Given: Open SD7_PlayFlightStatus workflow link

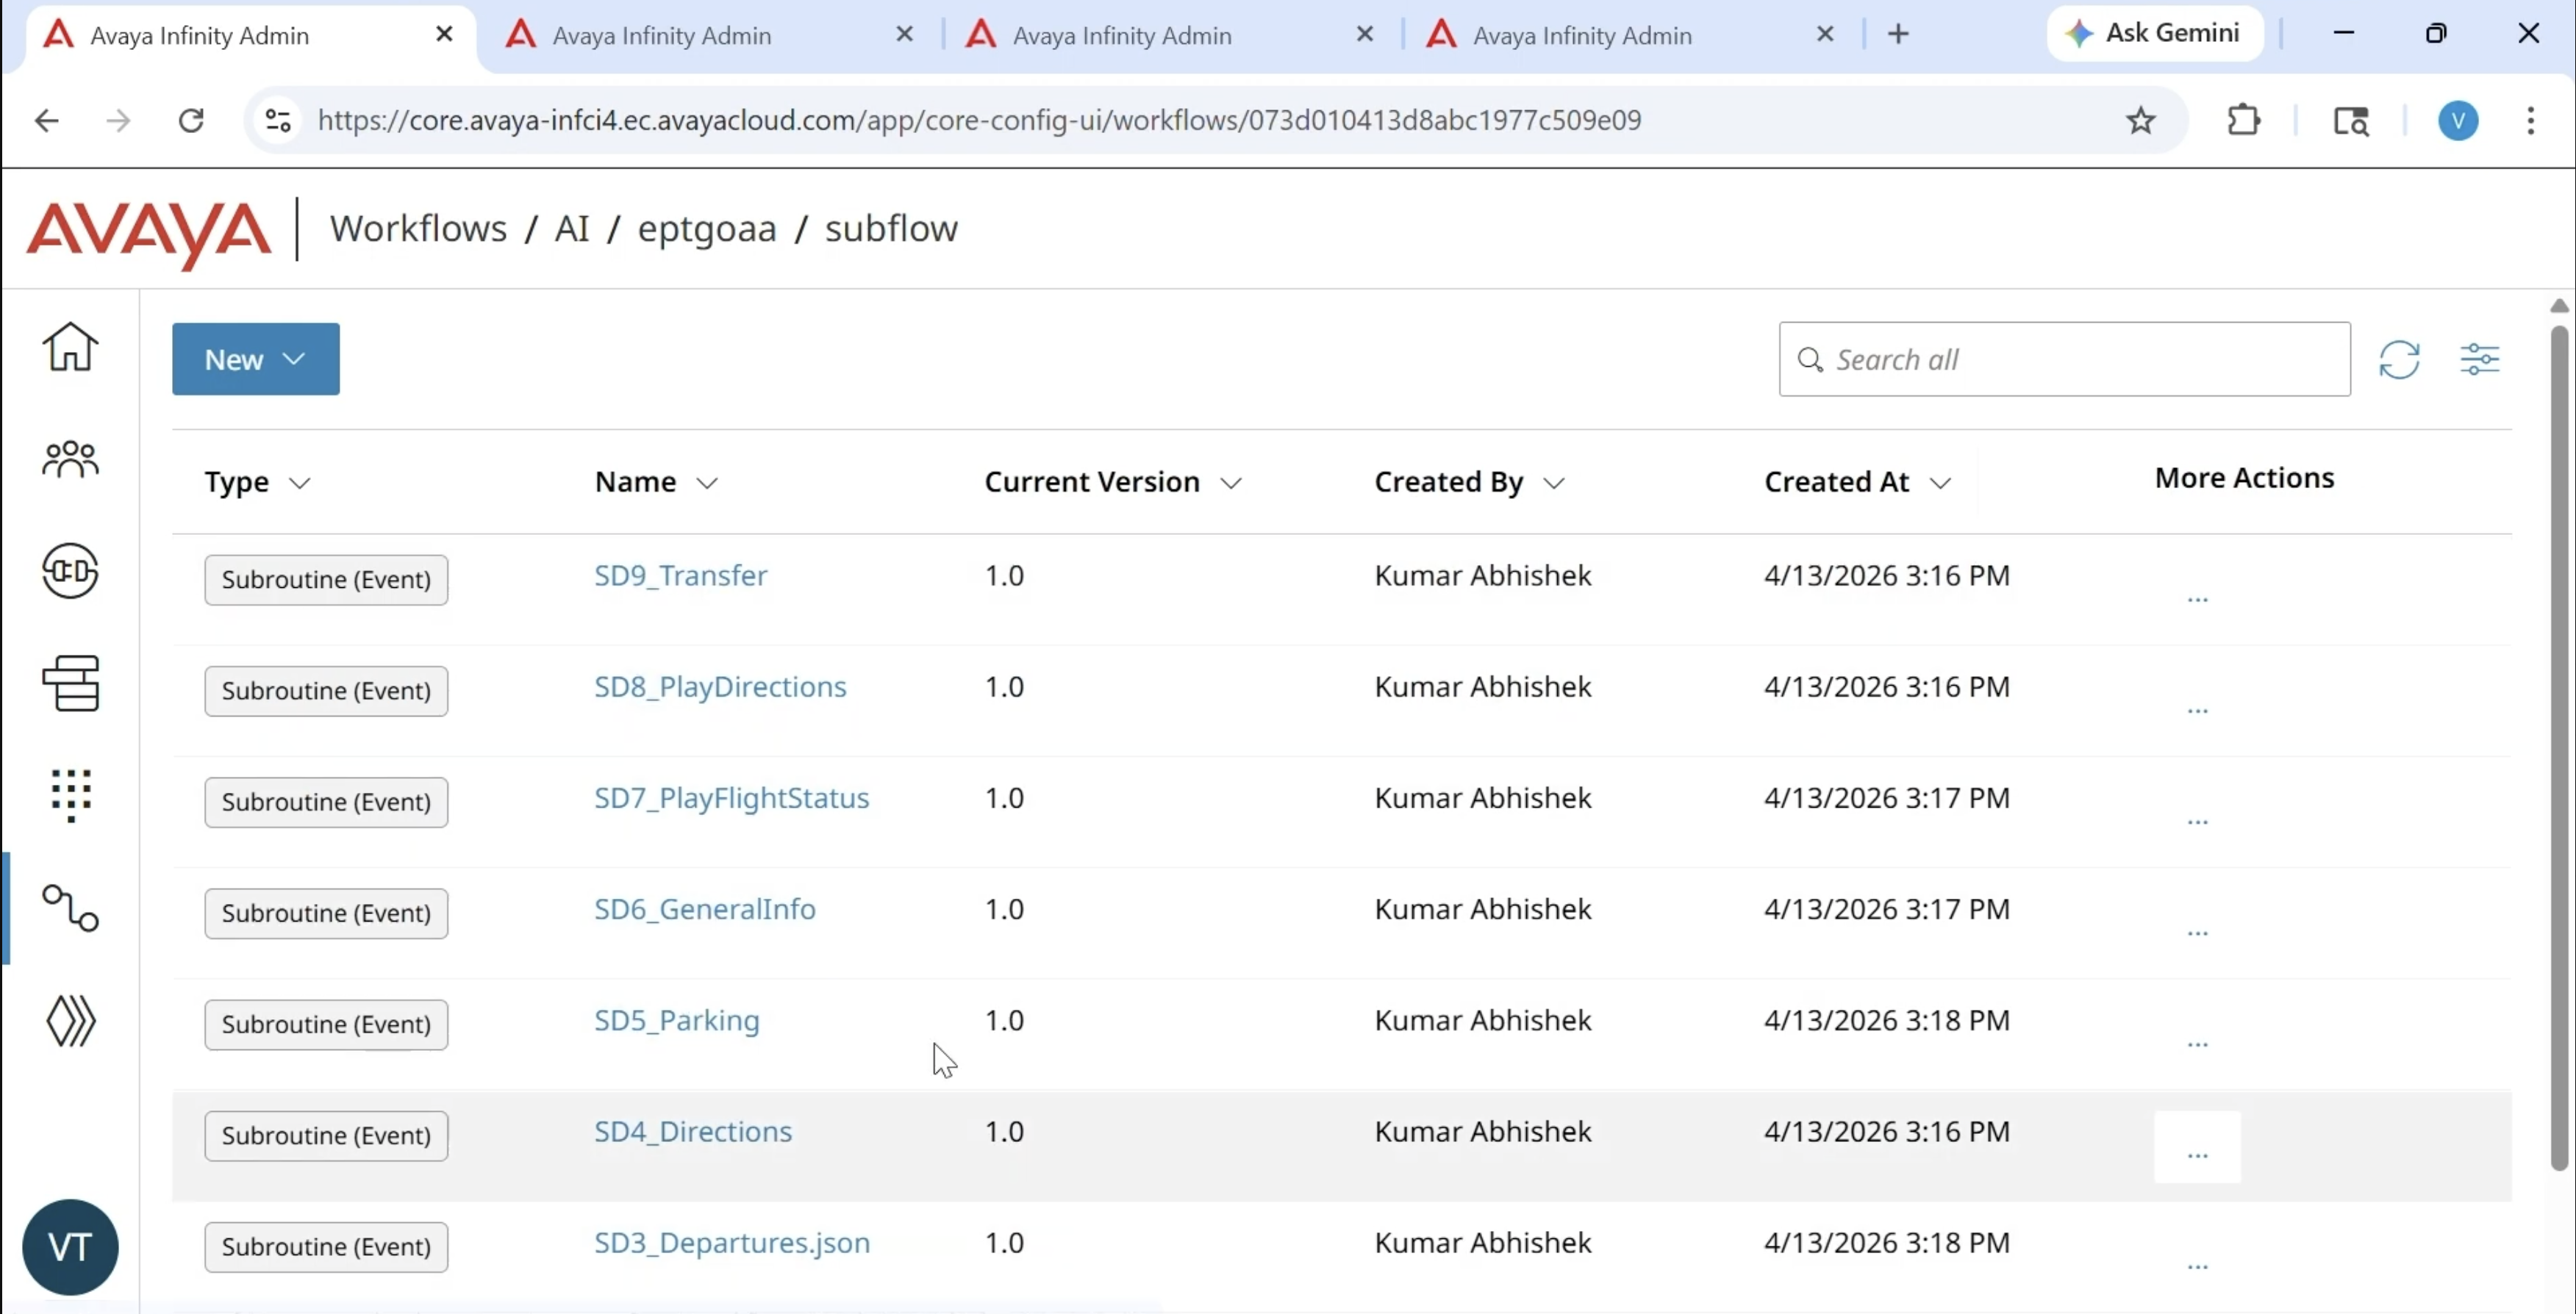Looking at the screenshot, I should pyautogui.click(x=732, y=798).
